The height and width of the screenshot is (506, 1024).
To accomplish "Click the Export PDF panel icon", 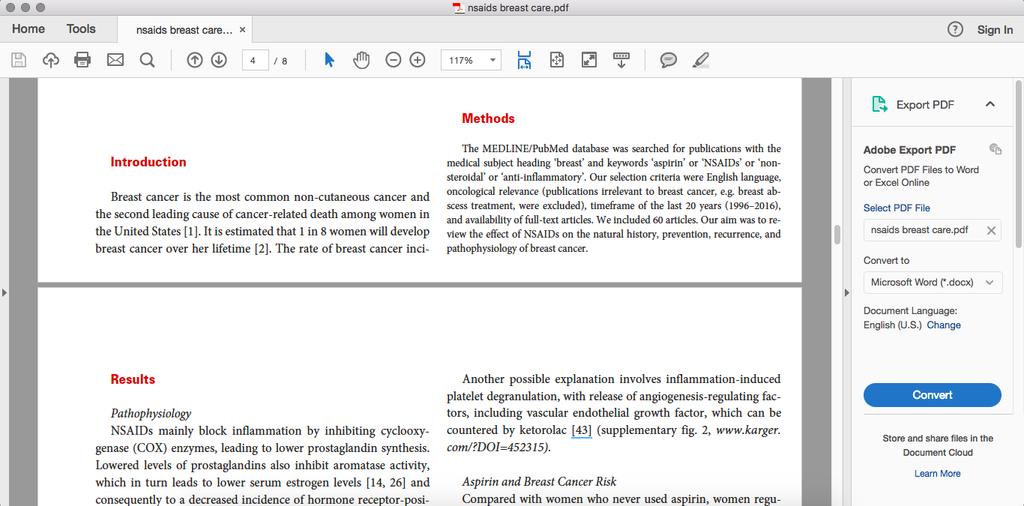I will 880,104.
